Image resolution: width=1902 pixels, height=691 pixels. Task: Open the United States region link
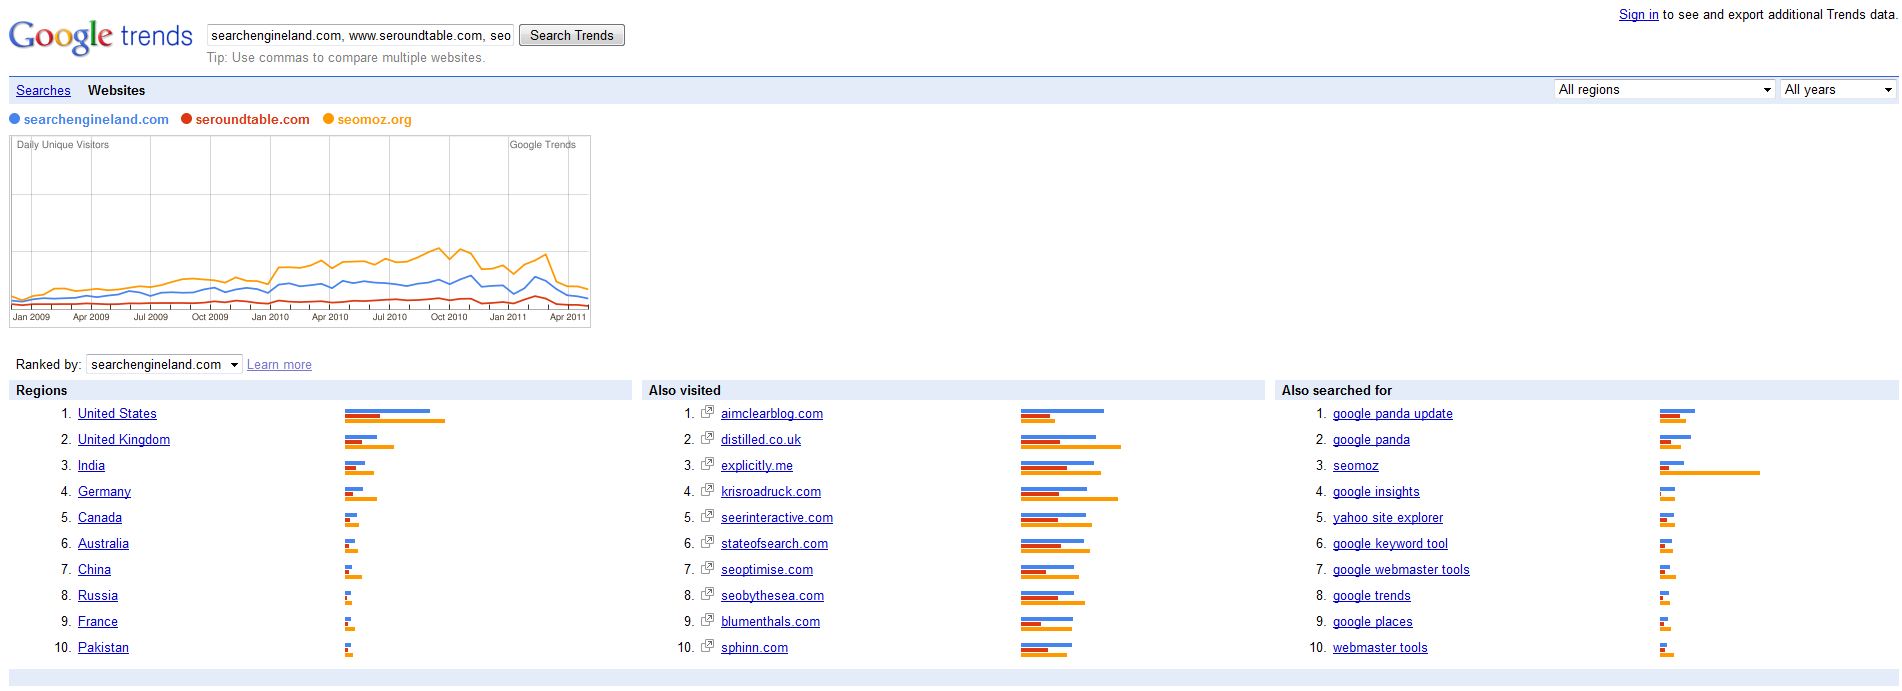[x=117, y=414]
